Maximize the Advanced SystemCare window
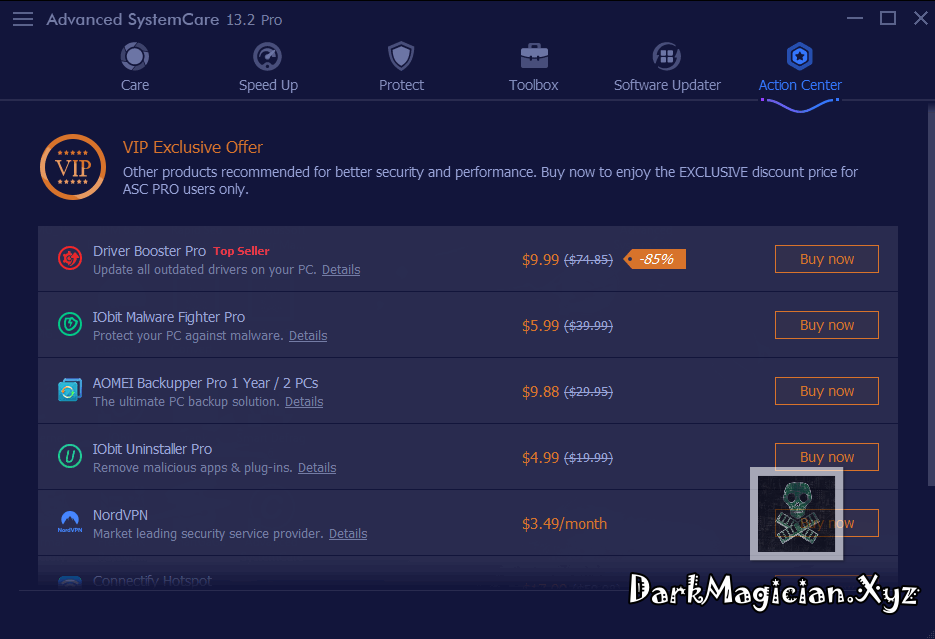This screenshot has width=935, height=639. pyautogui.click(x=888, y=18)
